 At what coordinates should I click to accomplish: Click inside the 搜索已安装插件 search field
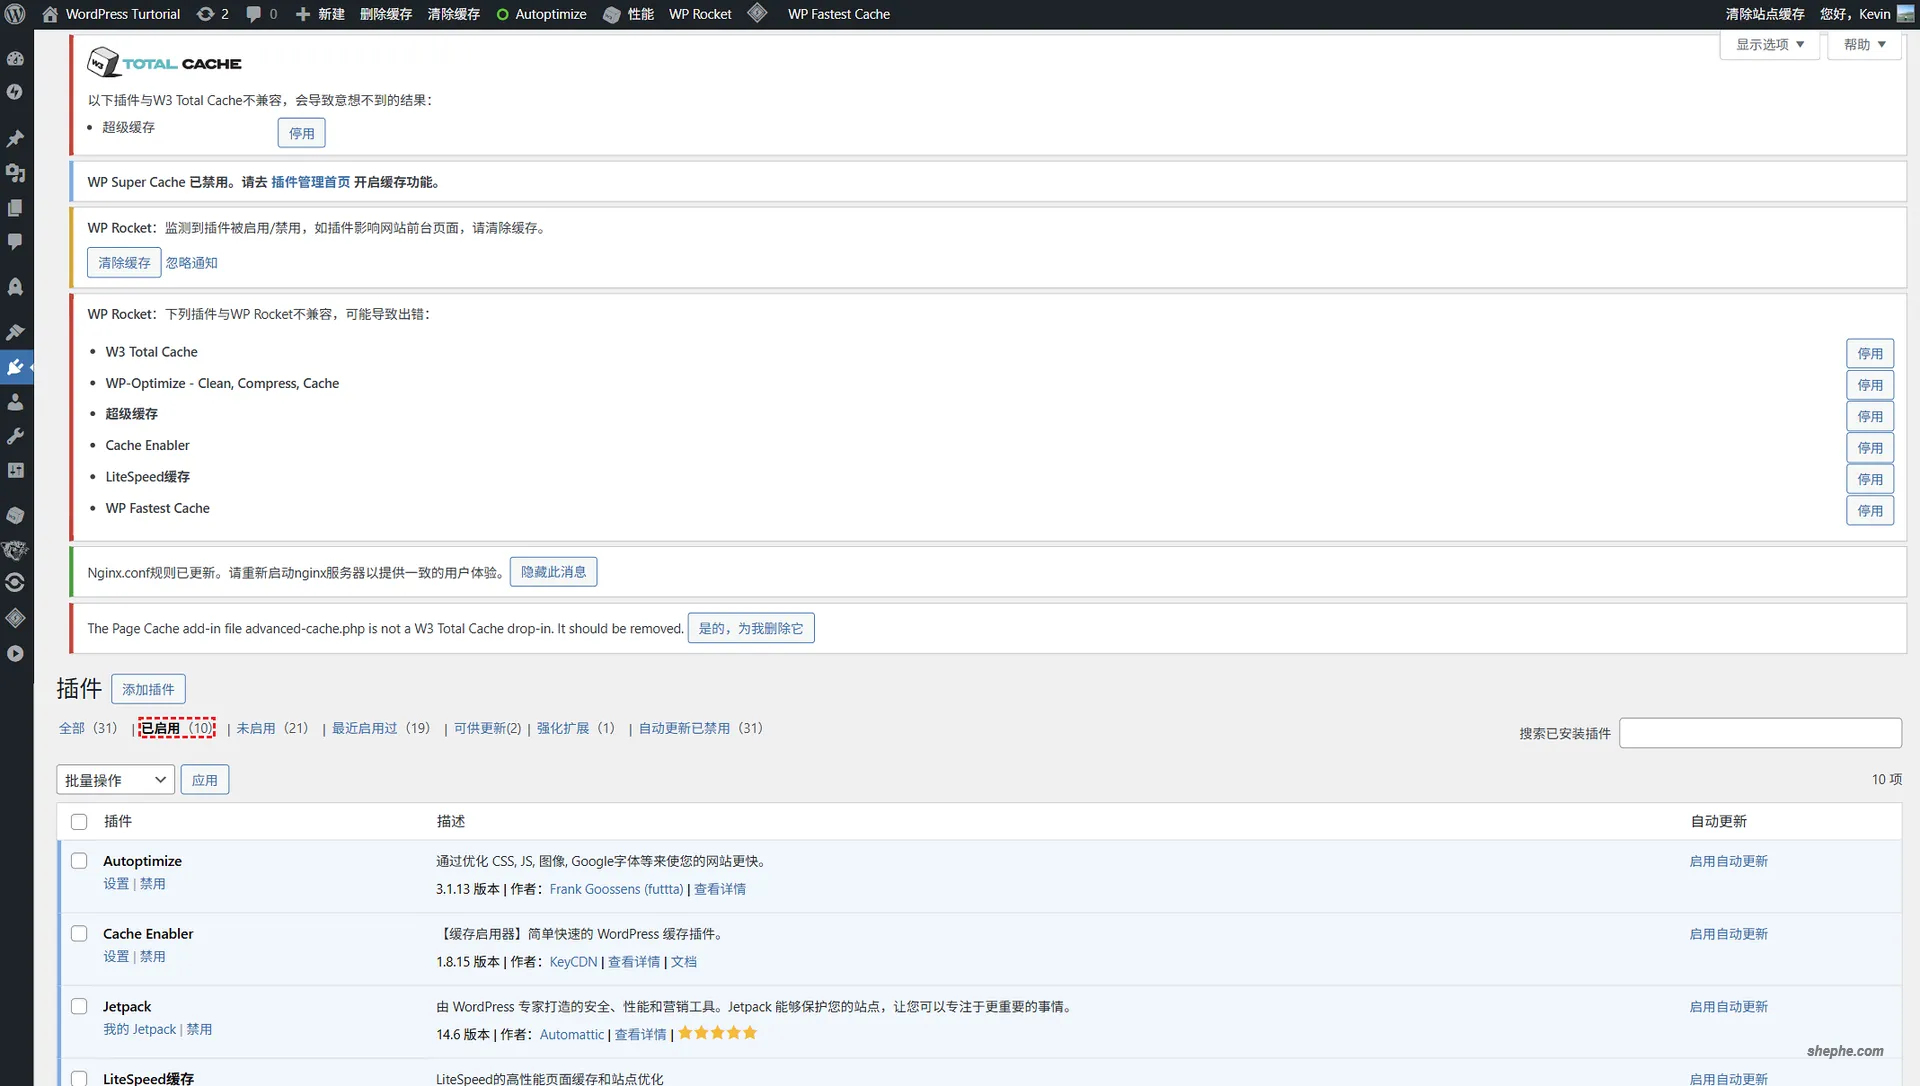tap(1760, 733)
